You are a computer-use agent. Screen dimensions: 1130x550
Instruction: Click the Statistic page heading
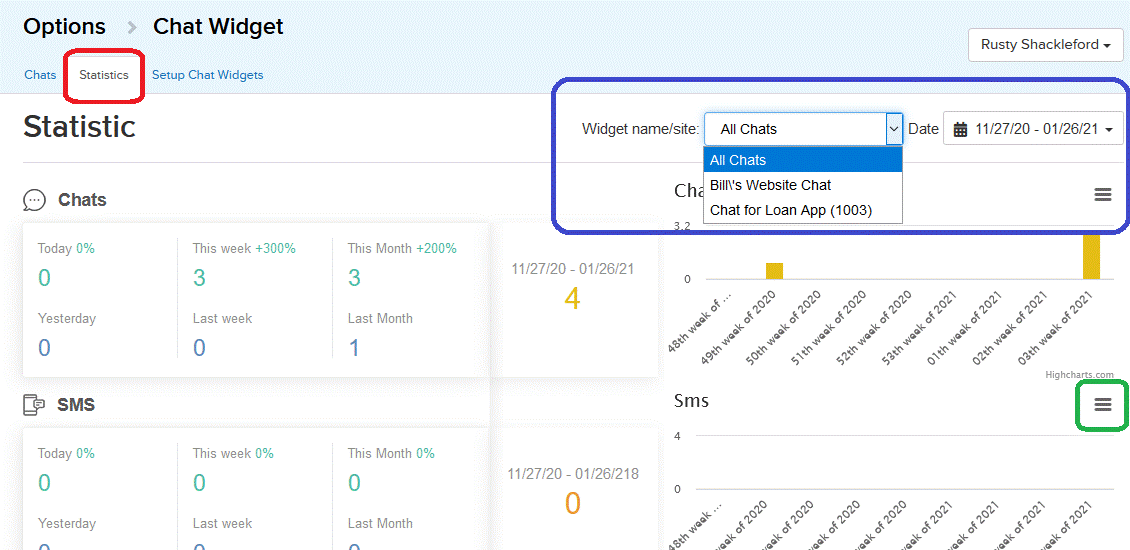pyautogui.click(x=79, y=126)
